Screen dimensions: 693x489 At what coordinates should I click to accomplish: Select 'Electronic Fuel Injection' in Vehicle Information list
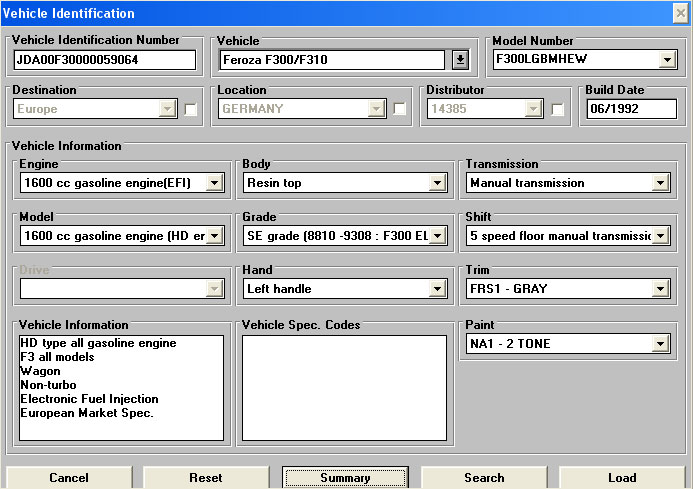[87, 399]
